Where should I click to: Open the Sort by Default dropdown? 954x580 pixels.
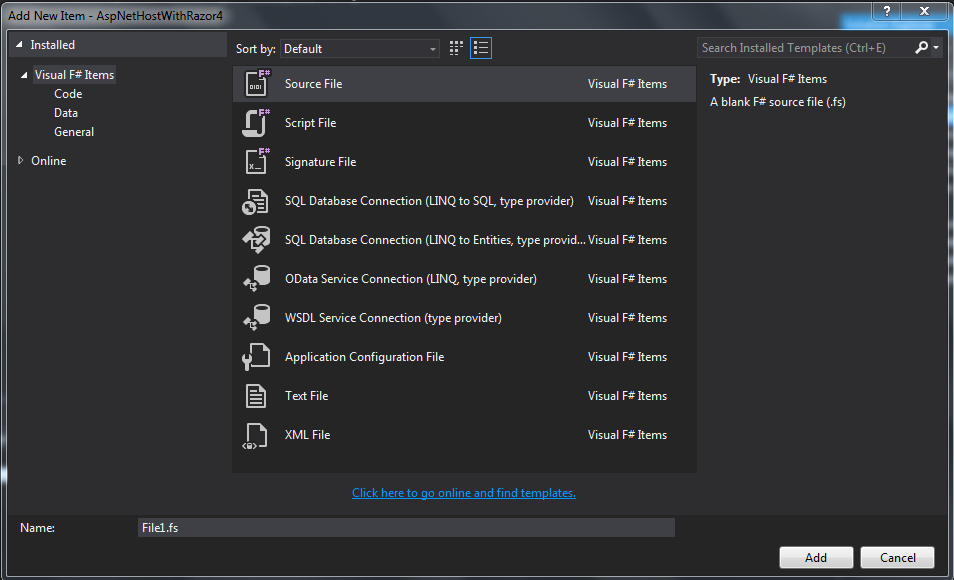[360, 49]
